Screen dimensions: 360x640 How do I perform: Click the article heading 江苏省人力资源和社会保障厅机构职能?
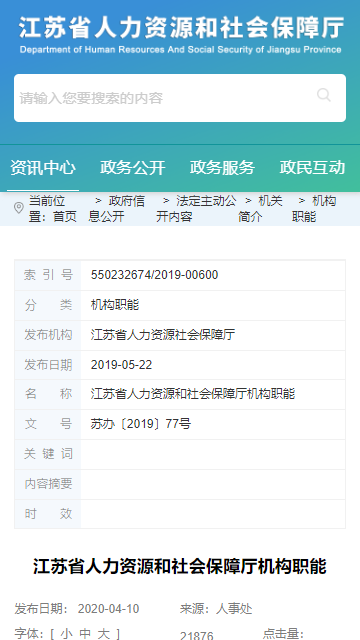tap(180, 567)
